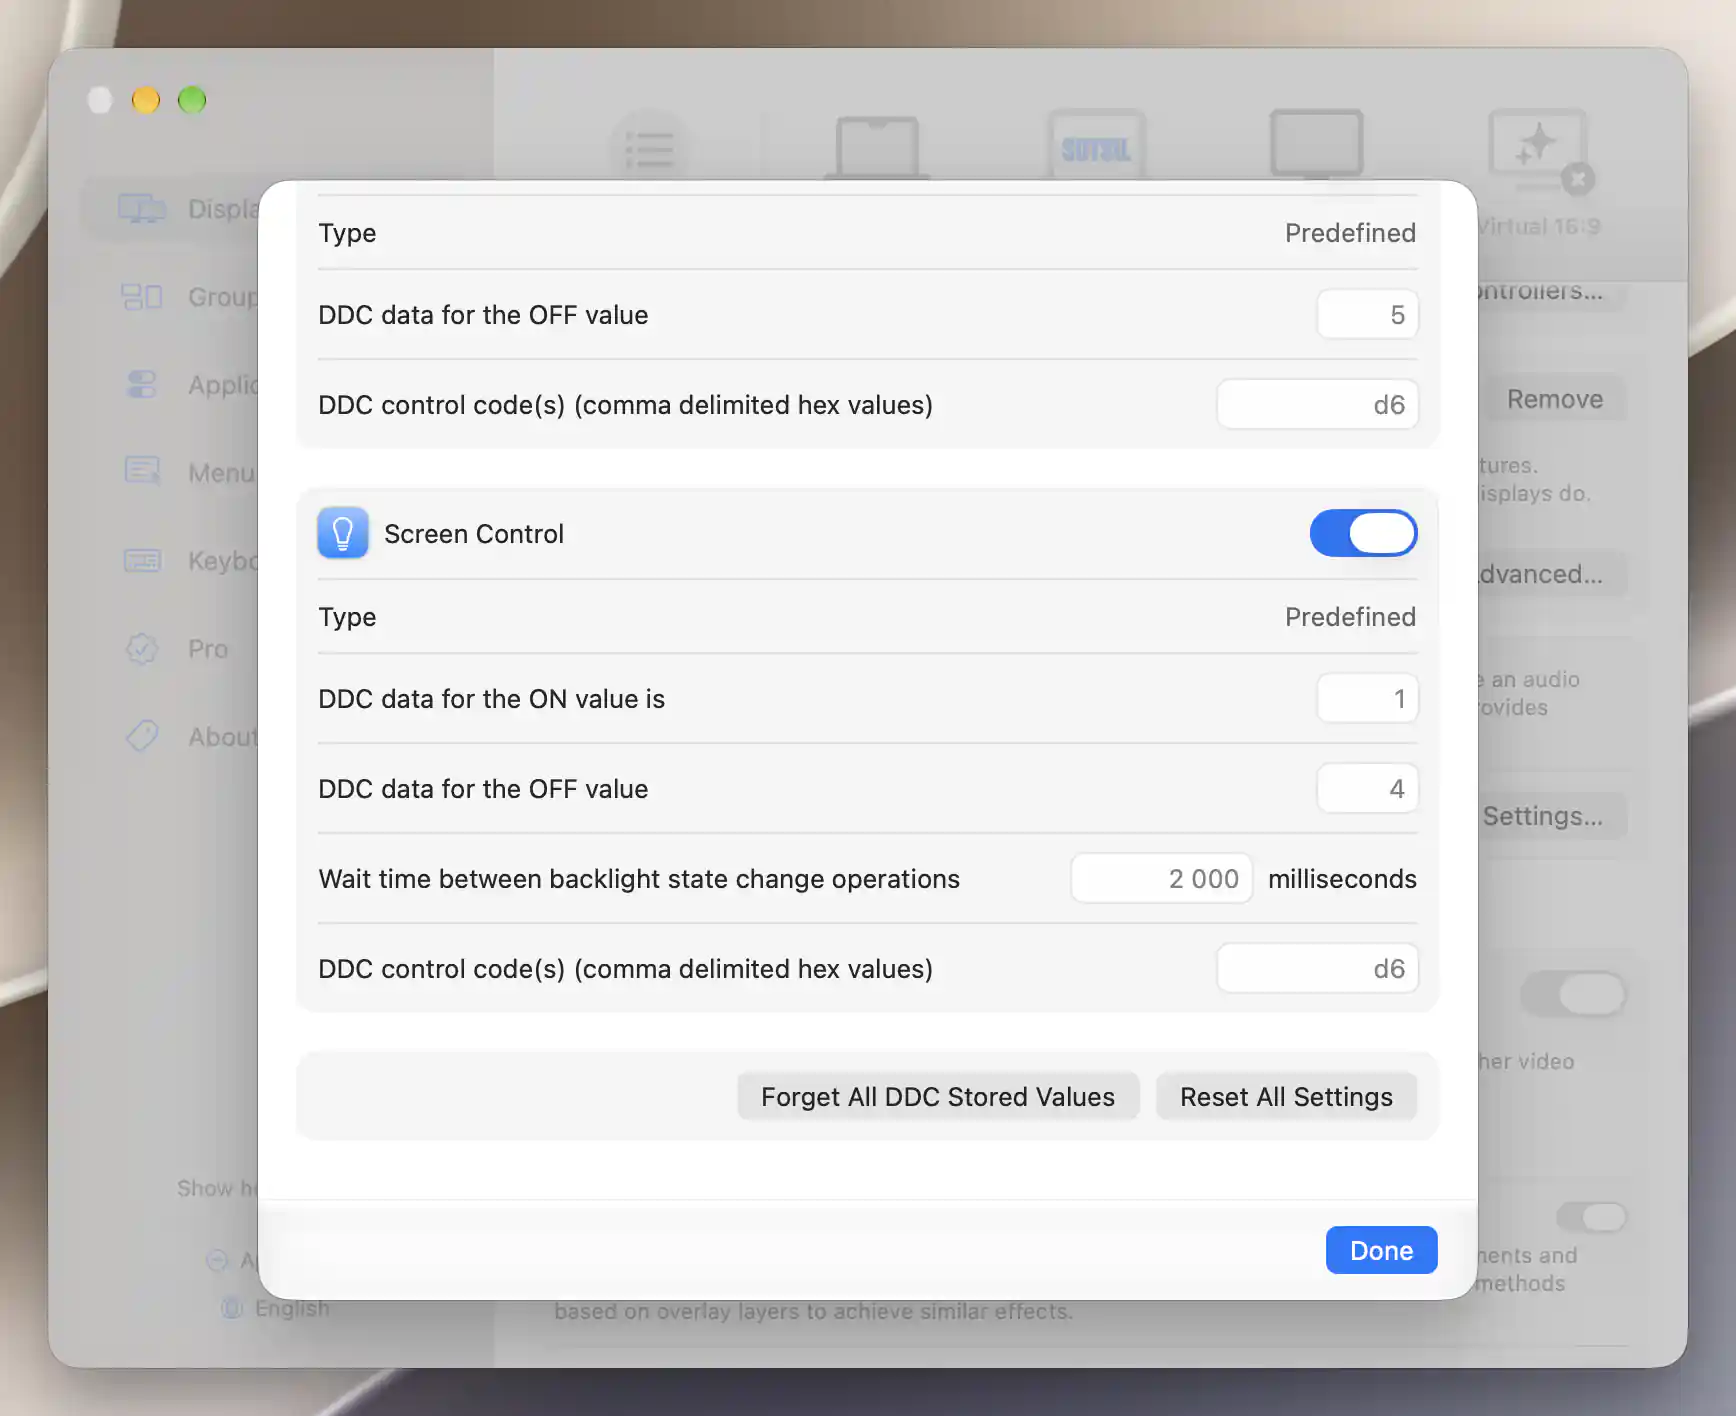The height and width of the screenshot is (1416, 1736).
Task: Click the English language selector in sidebar
Action: (x=276, y=1308)
